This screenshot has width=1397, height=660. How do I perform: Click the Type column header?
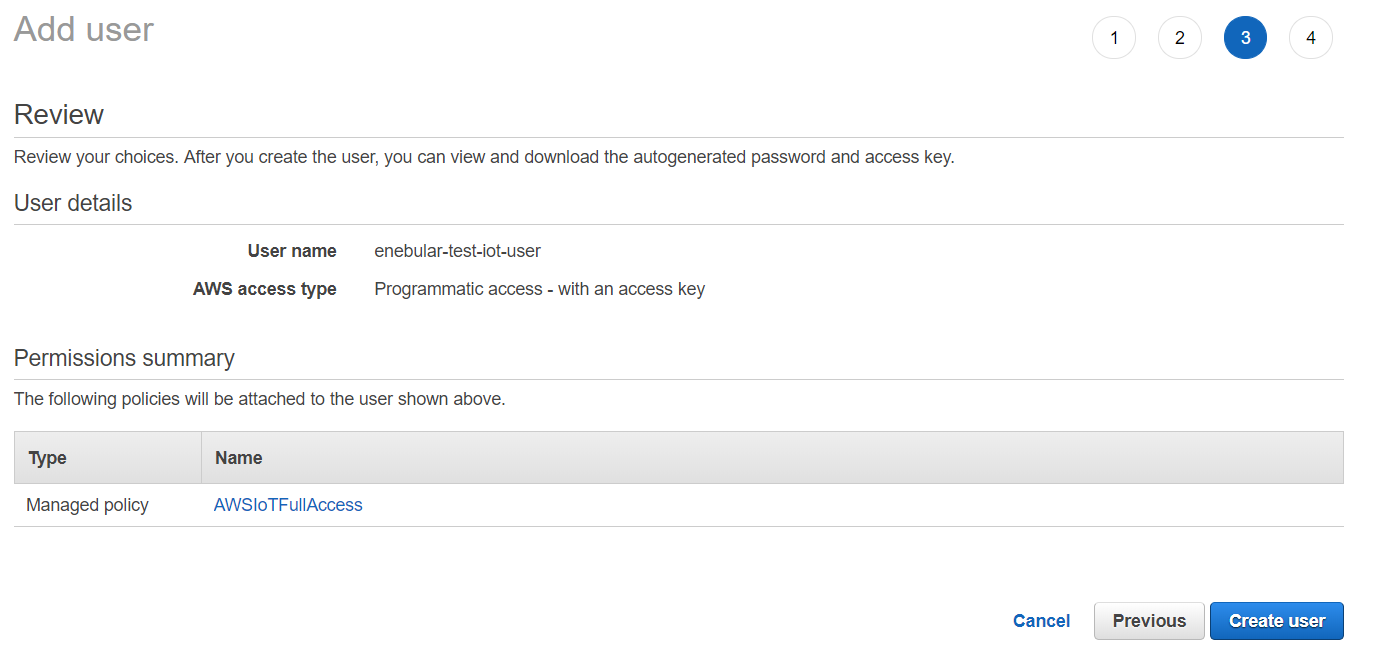click(x=48, y=458)
